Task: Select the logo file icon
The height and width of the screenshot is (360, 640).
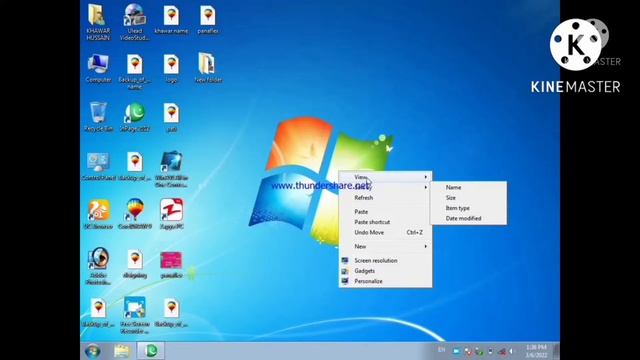Action: pos(171,64)
